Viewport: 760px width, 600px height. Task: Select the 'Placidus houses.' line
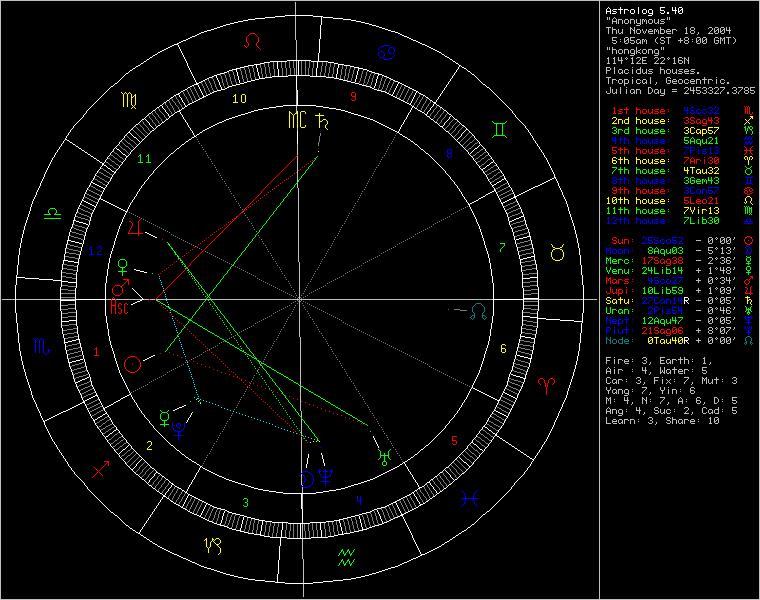coord(652,71)
